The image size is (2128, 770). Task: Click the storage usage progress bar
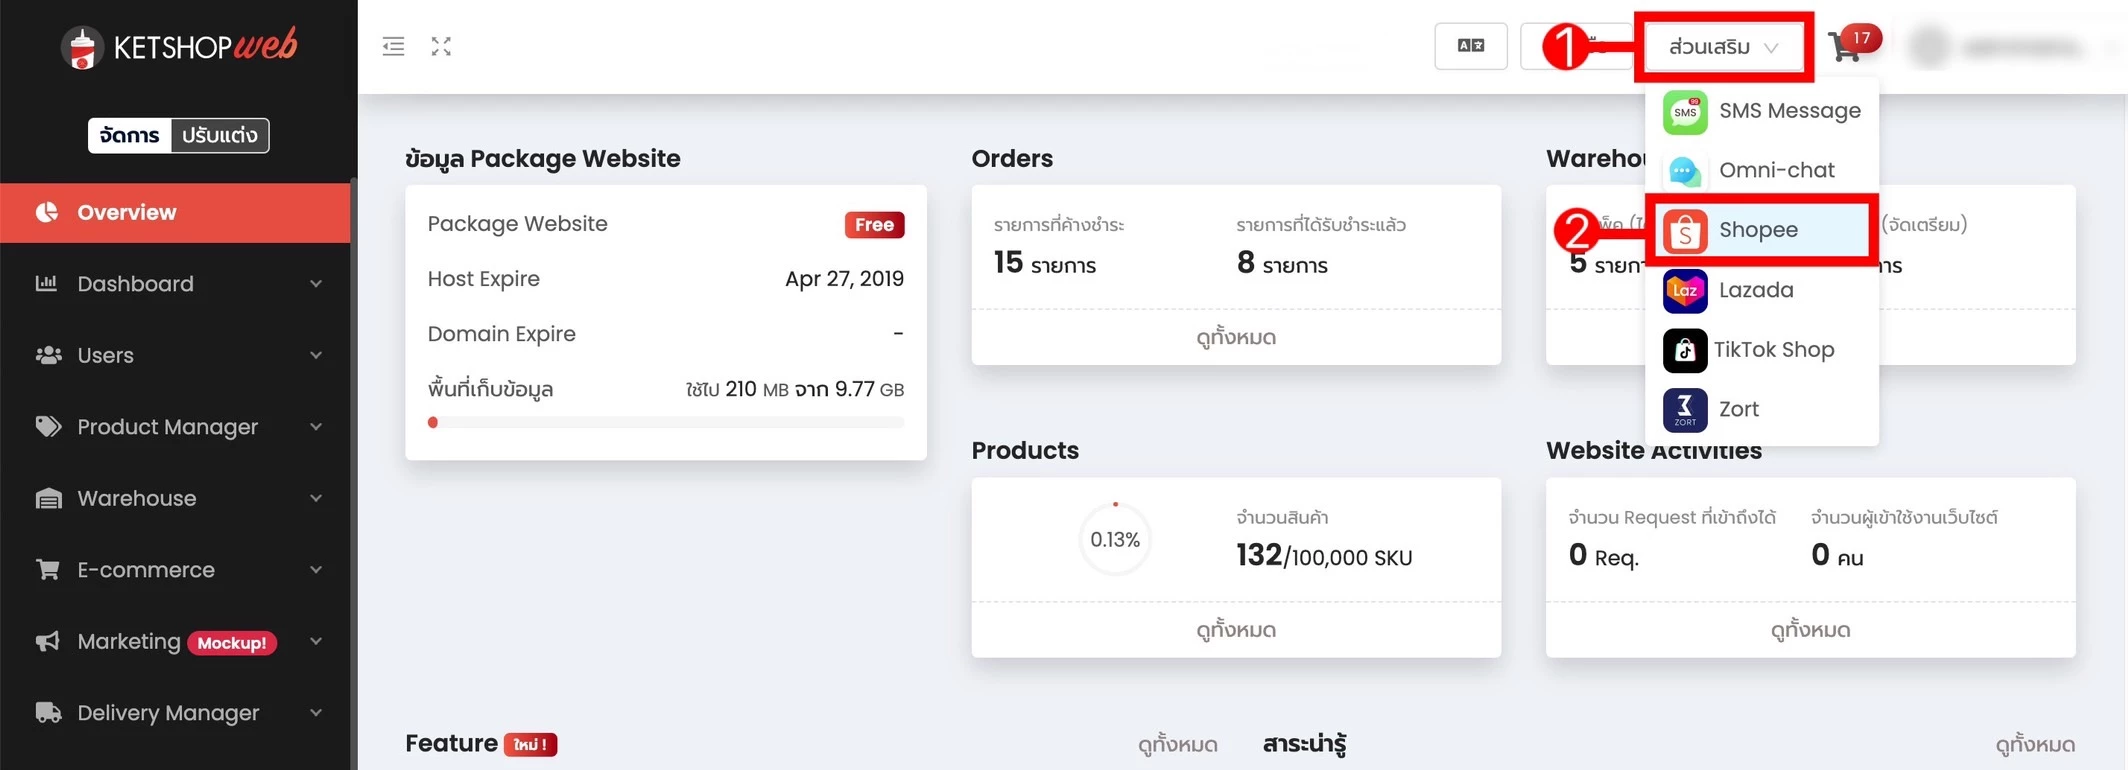coord(666,422)
